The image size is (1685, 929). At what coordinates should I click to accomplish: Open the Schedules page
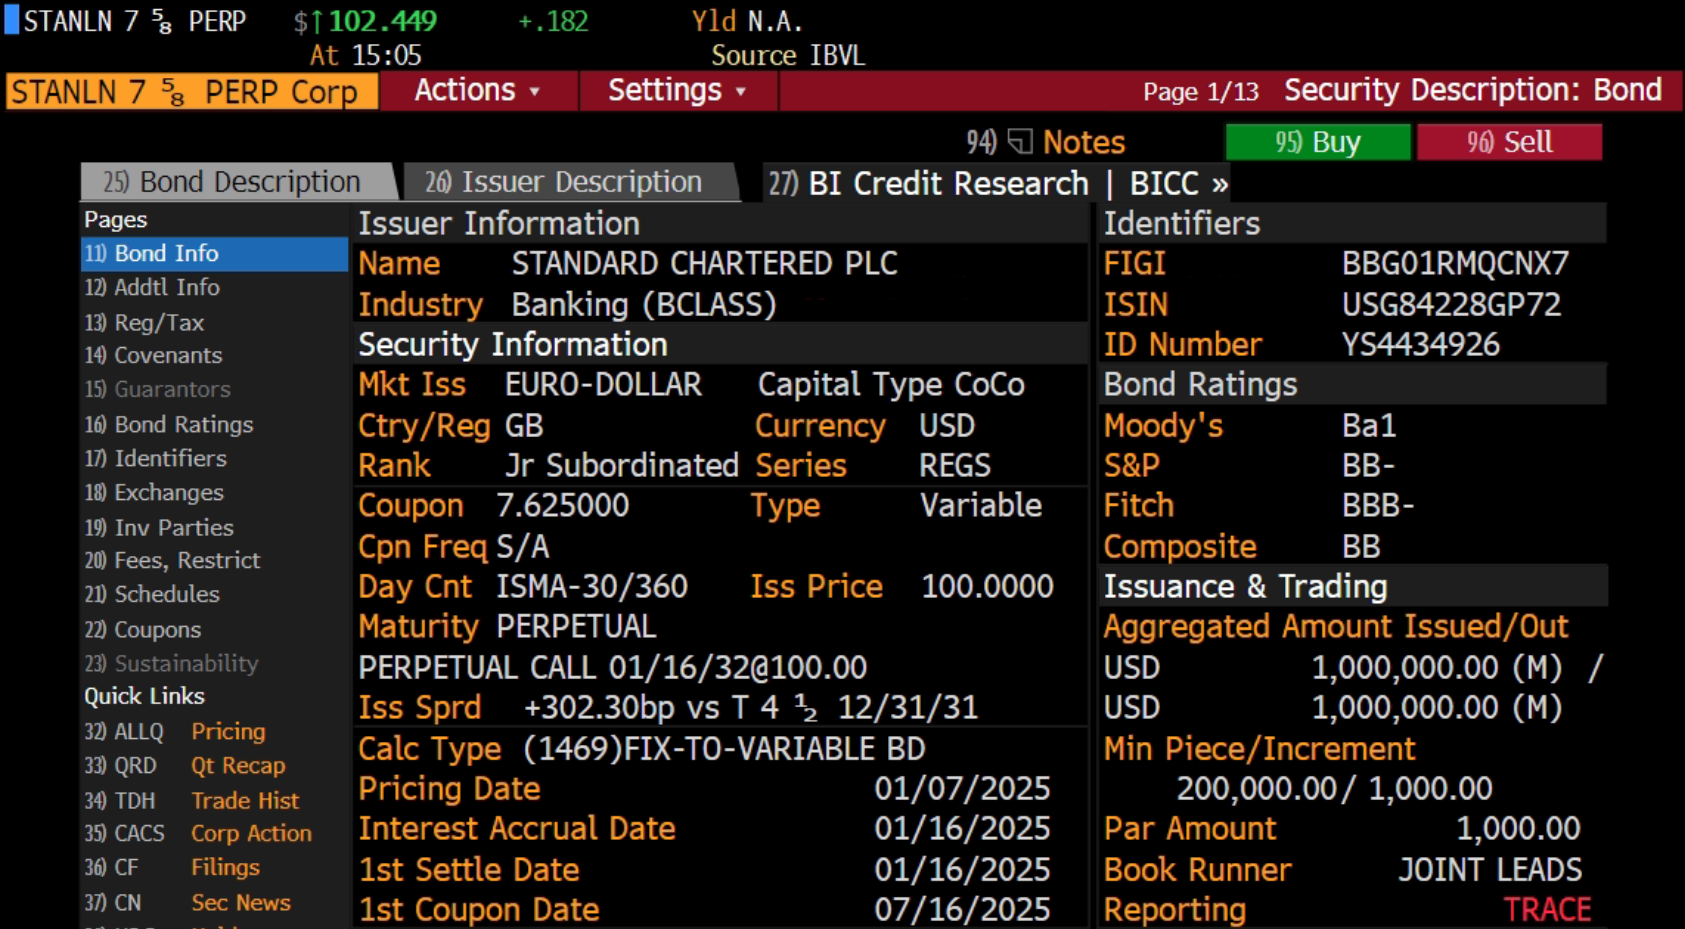coord(152,594)
